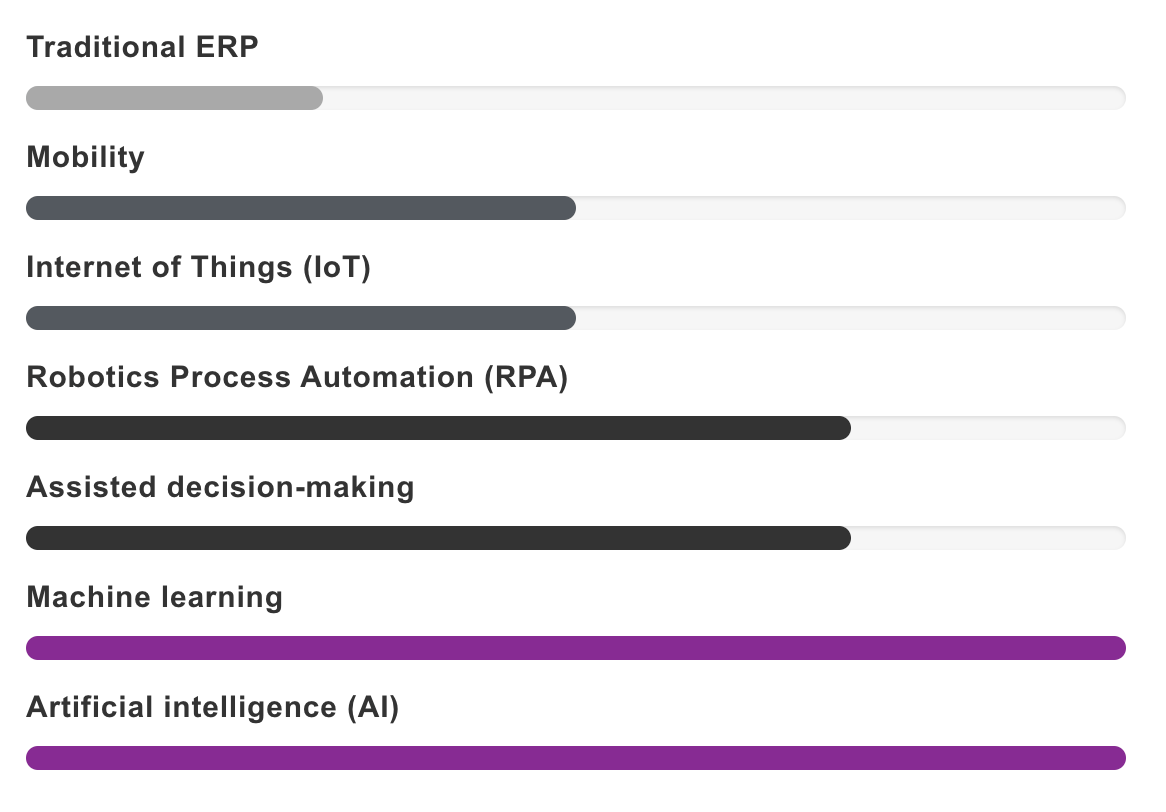
Task: Select the Internet of Things (IoT) label
Action: 199,268
